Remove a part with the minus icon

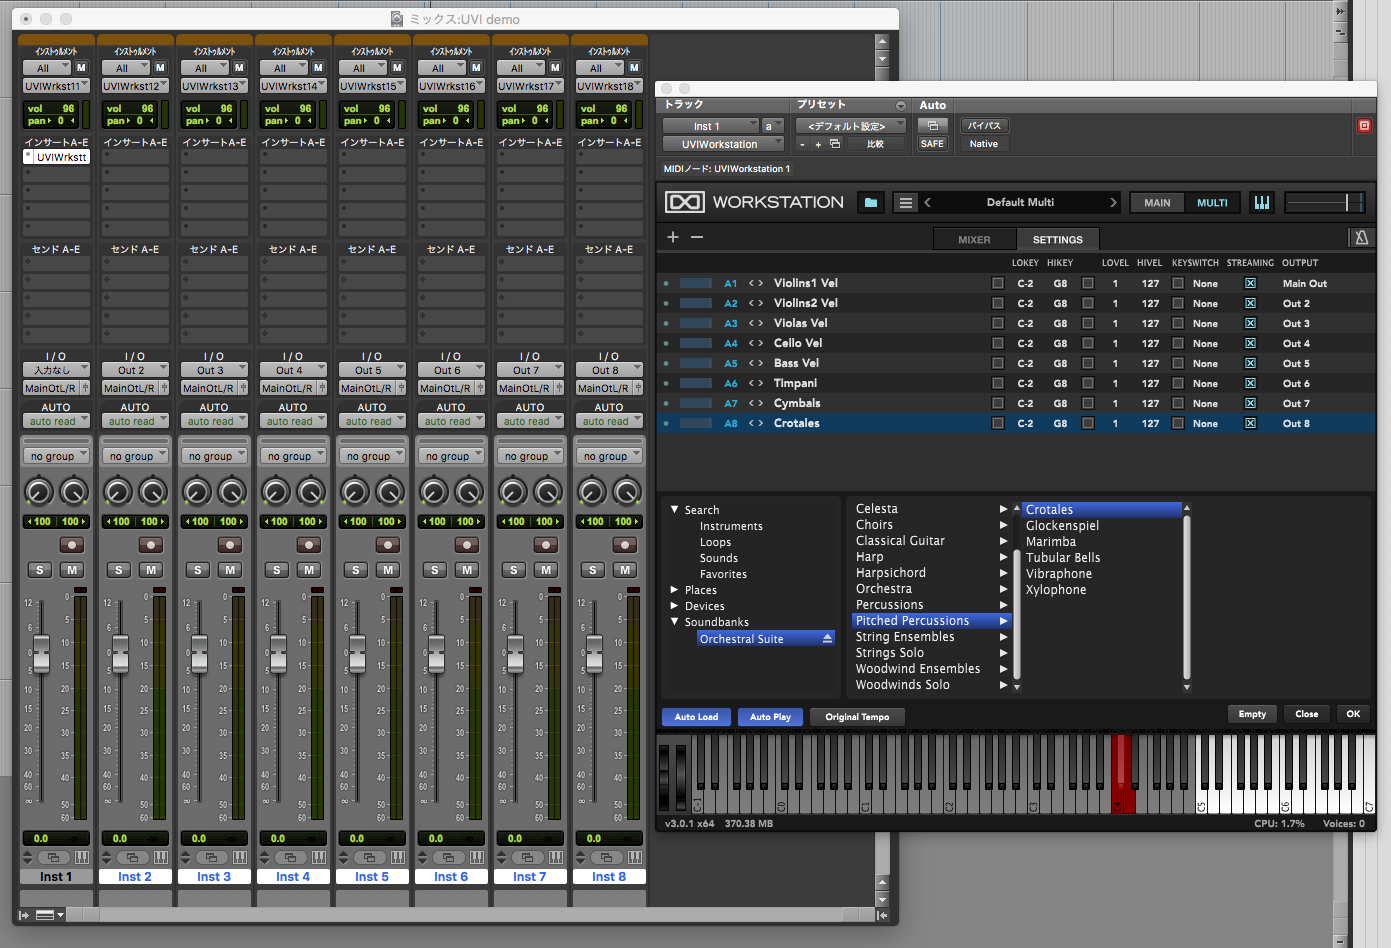pyautogui.click(x=697, y=237)
